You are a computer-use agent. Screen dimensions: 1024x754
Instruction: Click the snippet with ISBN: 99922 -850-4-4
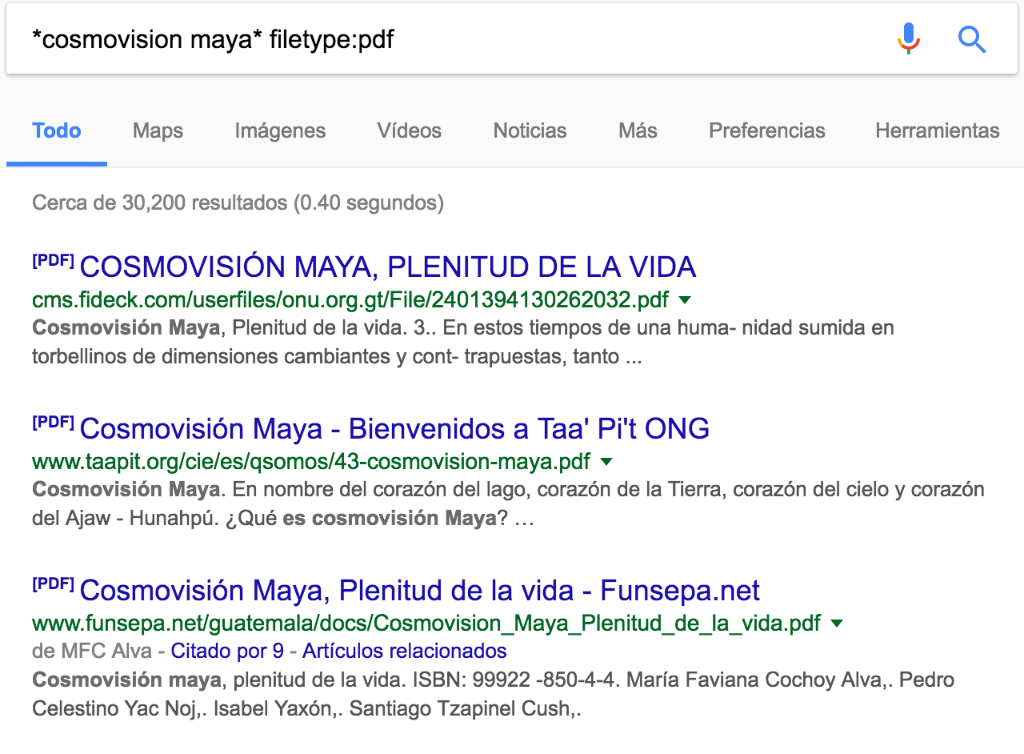(x=493, y=694)
